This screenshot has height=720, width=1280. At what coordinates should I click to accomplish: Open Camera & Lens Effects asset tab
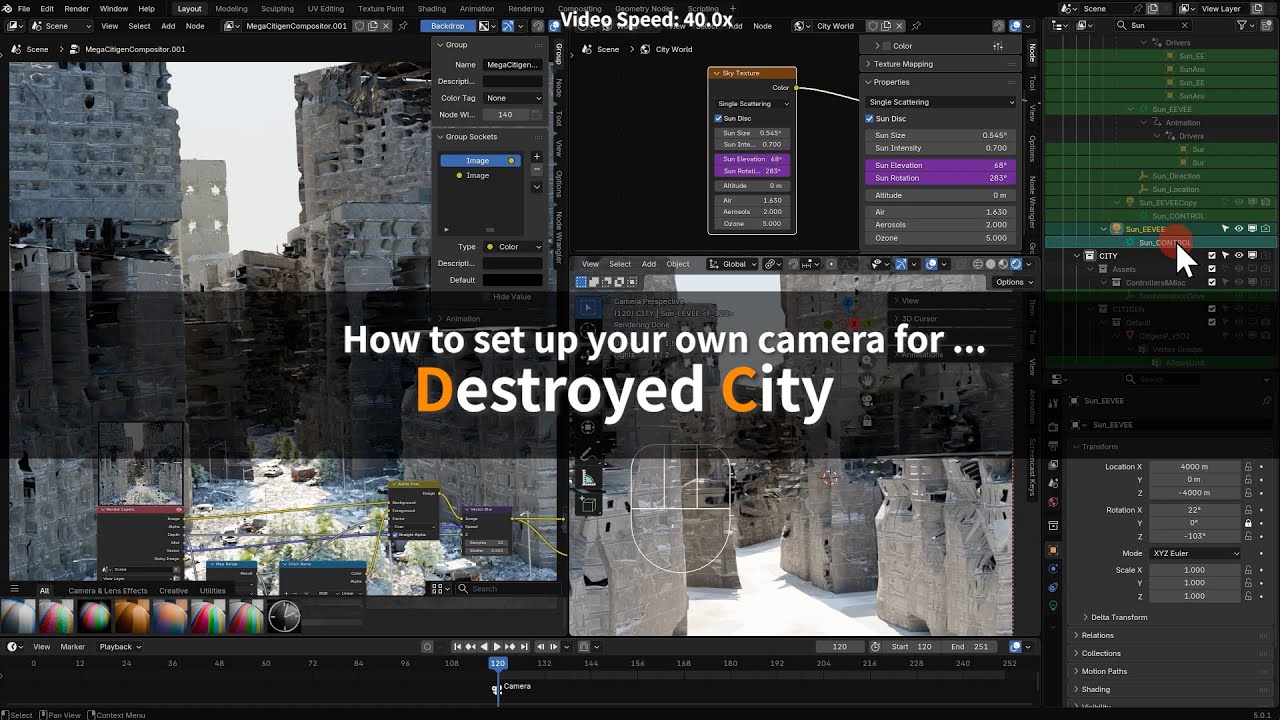tap(107, 591)
